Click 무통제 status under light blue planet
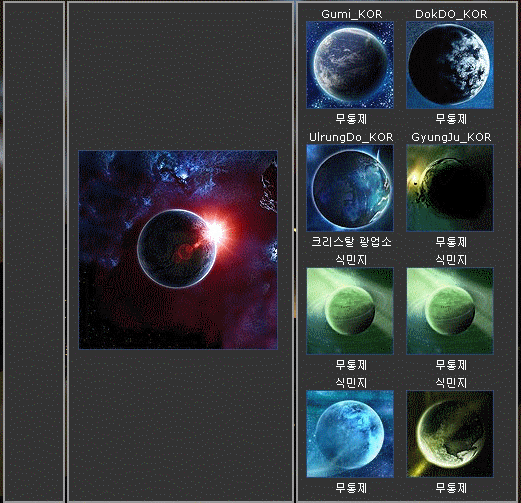This screenshot has height=503, width=521. point(351,488)
